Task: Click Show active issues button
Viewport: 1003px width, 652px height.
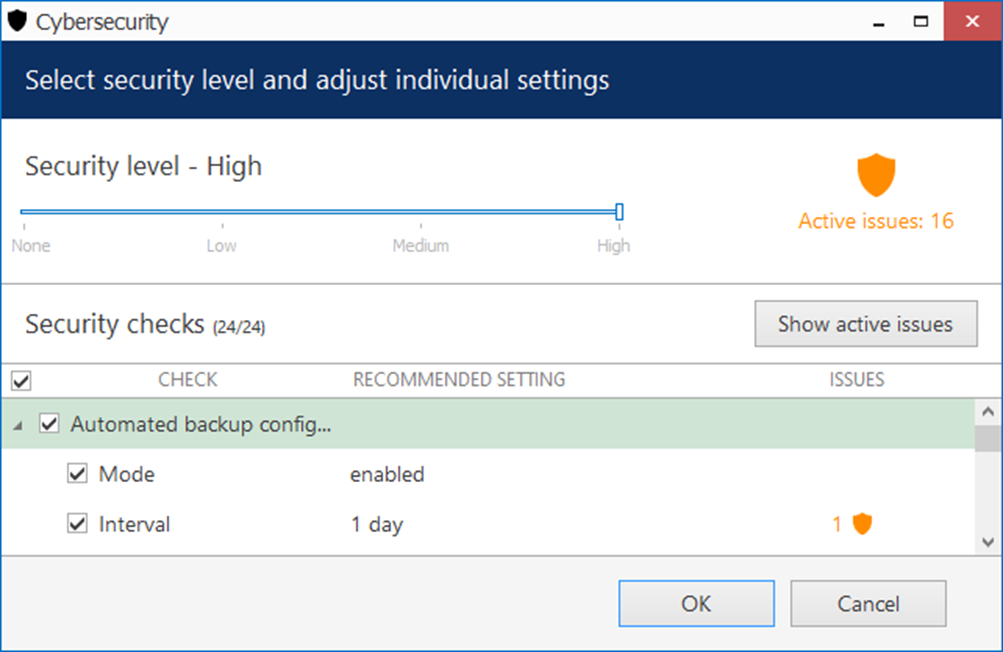Action: click(865, 324)
